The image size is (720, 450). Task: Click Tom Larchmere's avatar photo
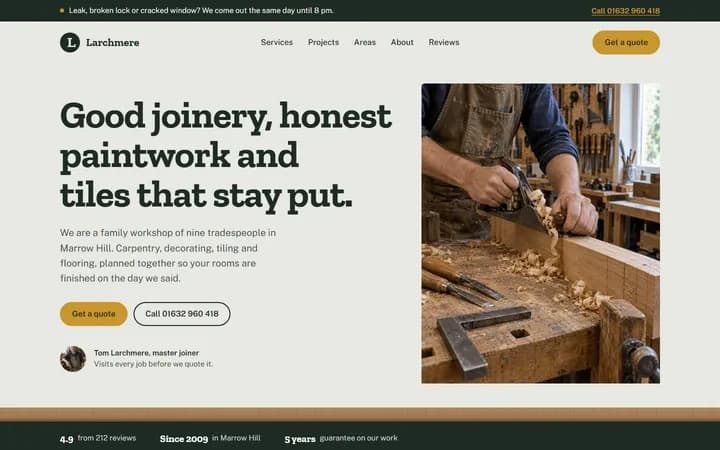(x=73, y=359)
